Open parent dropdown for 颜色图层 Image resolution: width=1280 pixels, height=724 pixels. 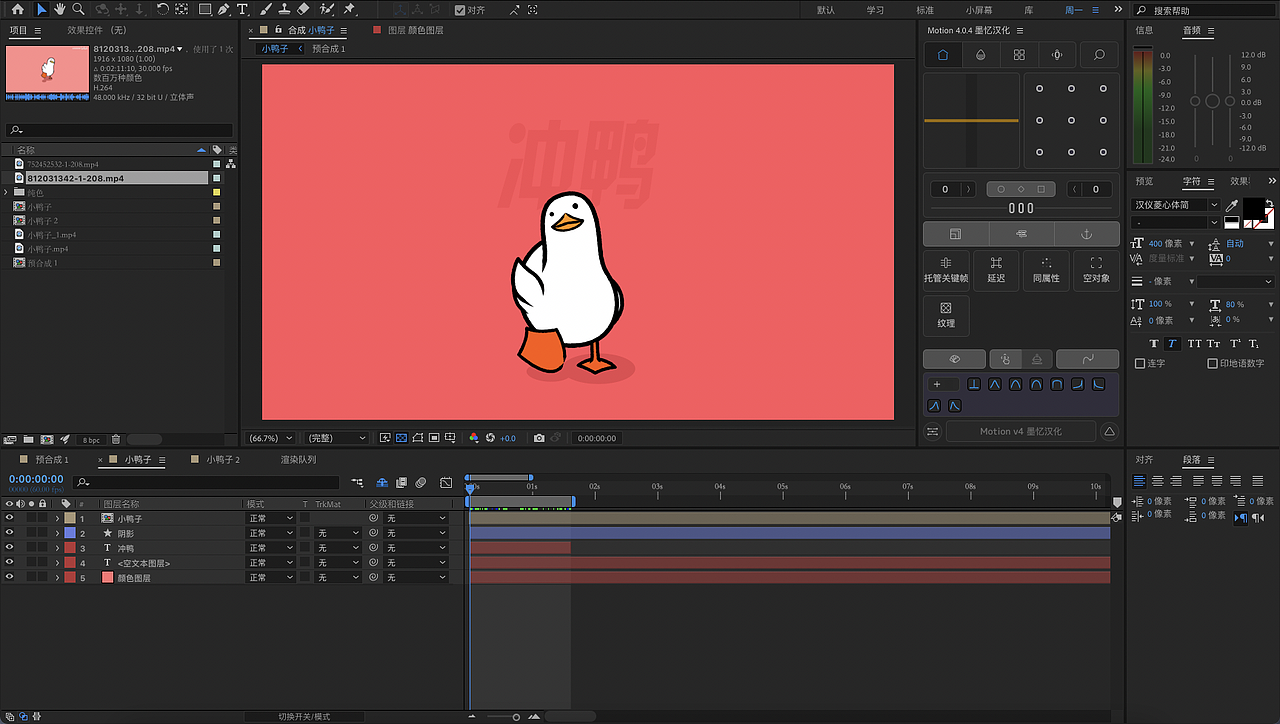pos(415,577)
